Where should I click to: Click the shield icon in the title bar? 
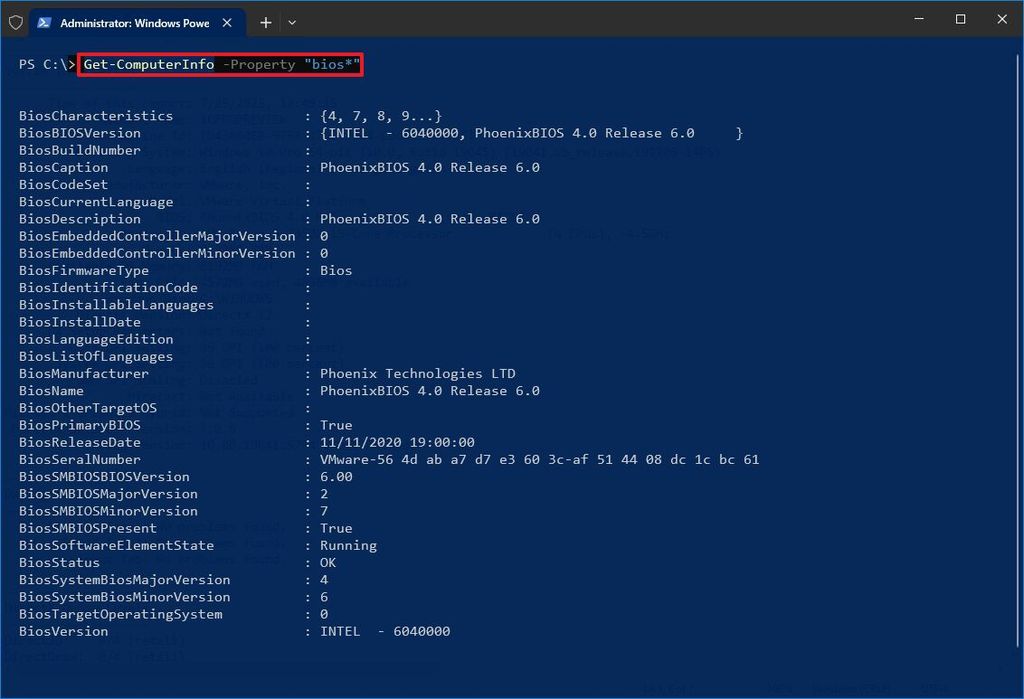click(x=16, y=21)
